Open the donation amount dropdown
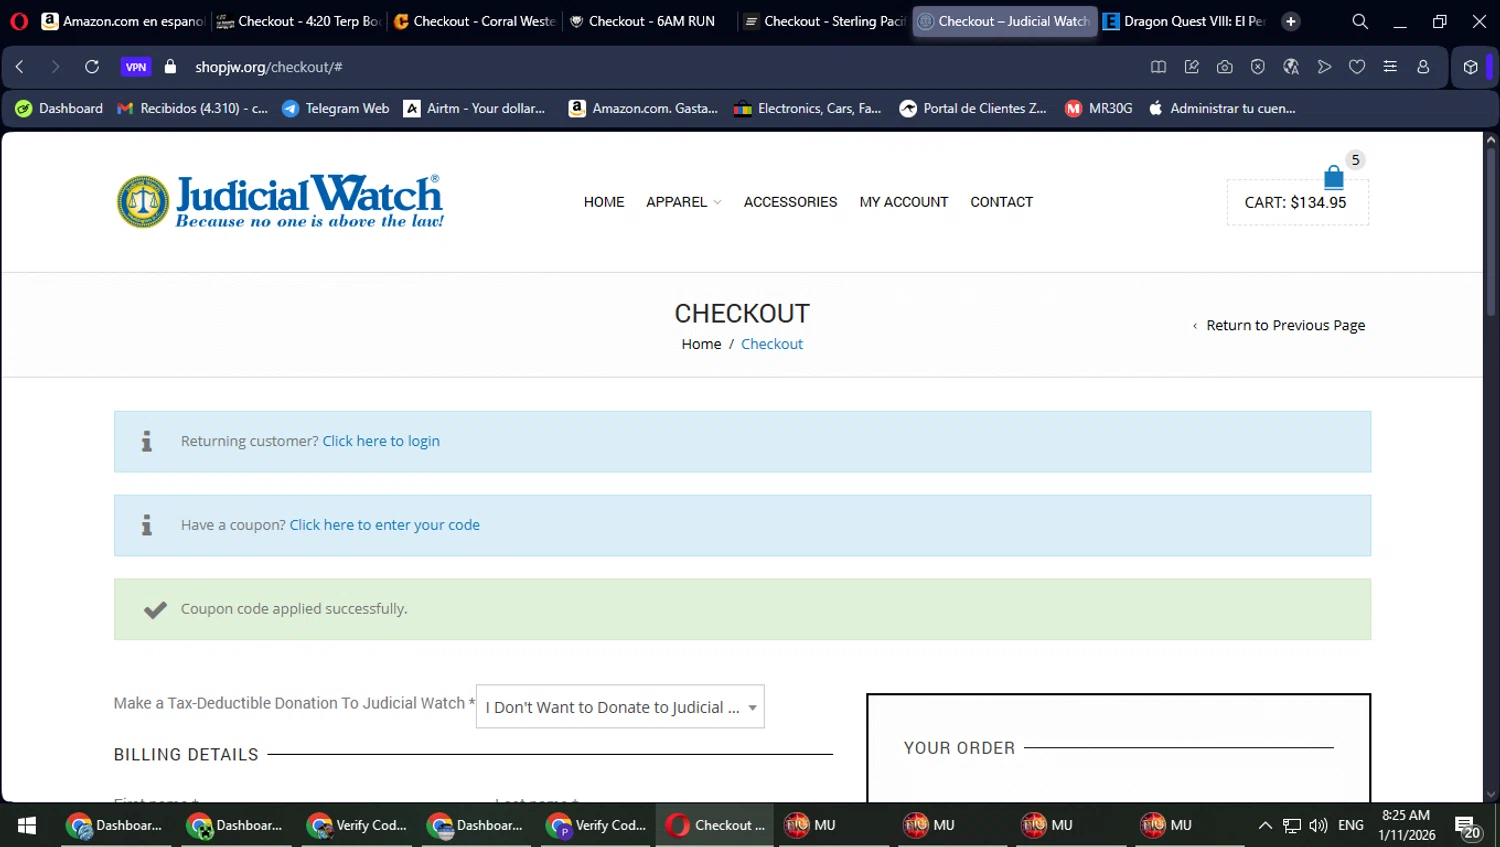The width and height of the screenshot is (1500, 847). point(620,707)
